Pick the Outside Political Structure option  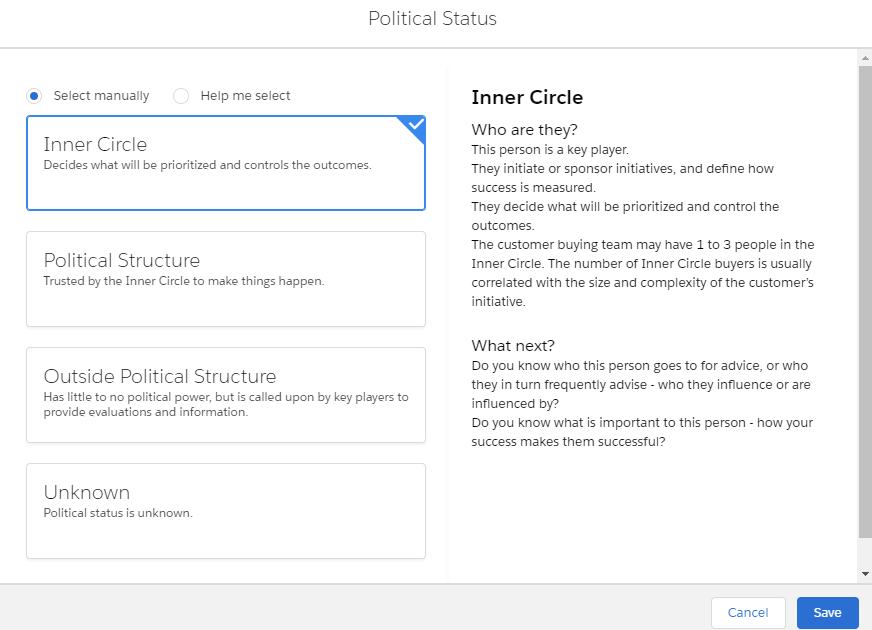coord(226,395)
